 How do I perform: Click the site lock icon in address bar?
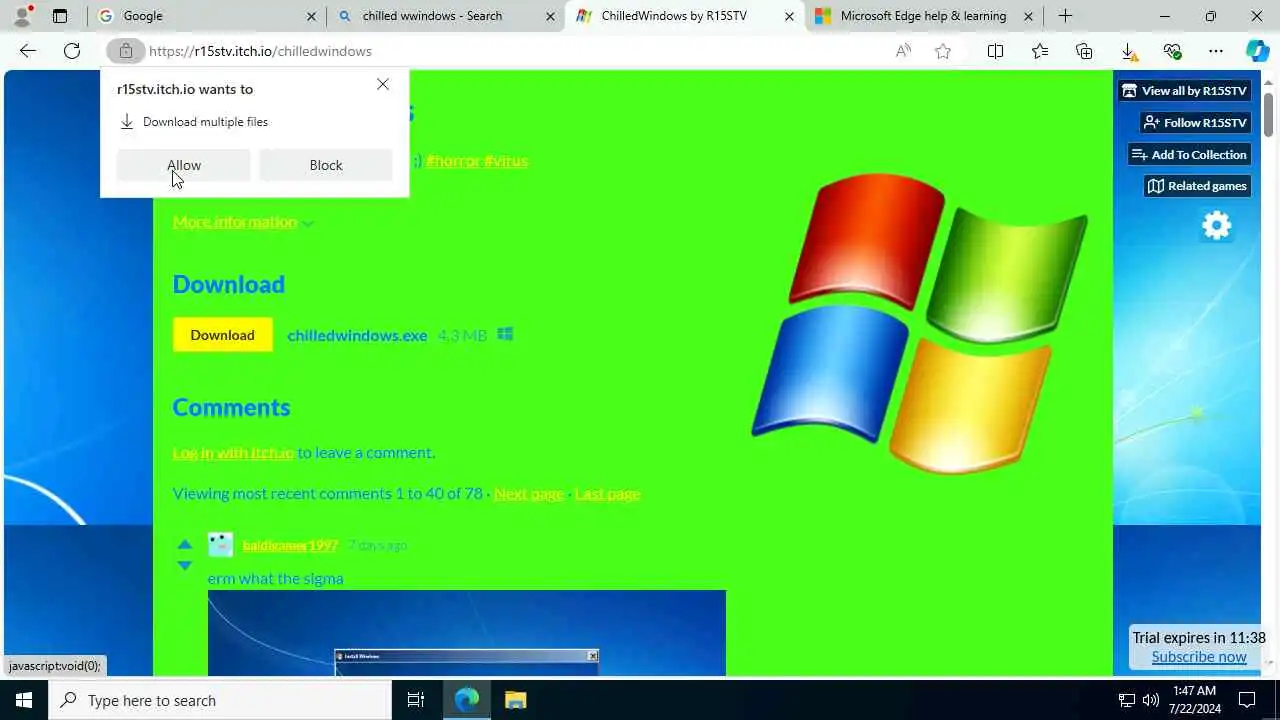click(x=126, y=51)
